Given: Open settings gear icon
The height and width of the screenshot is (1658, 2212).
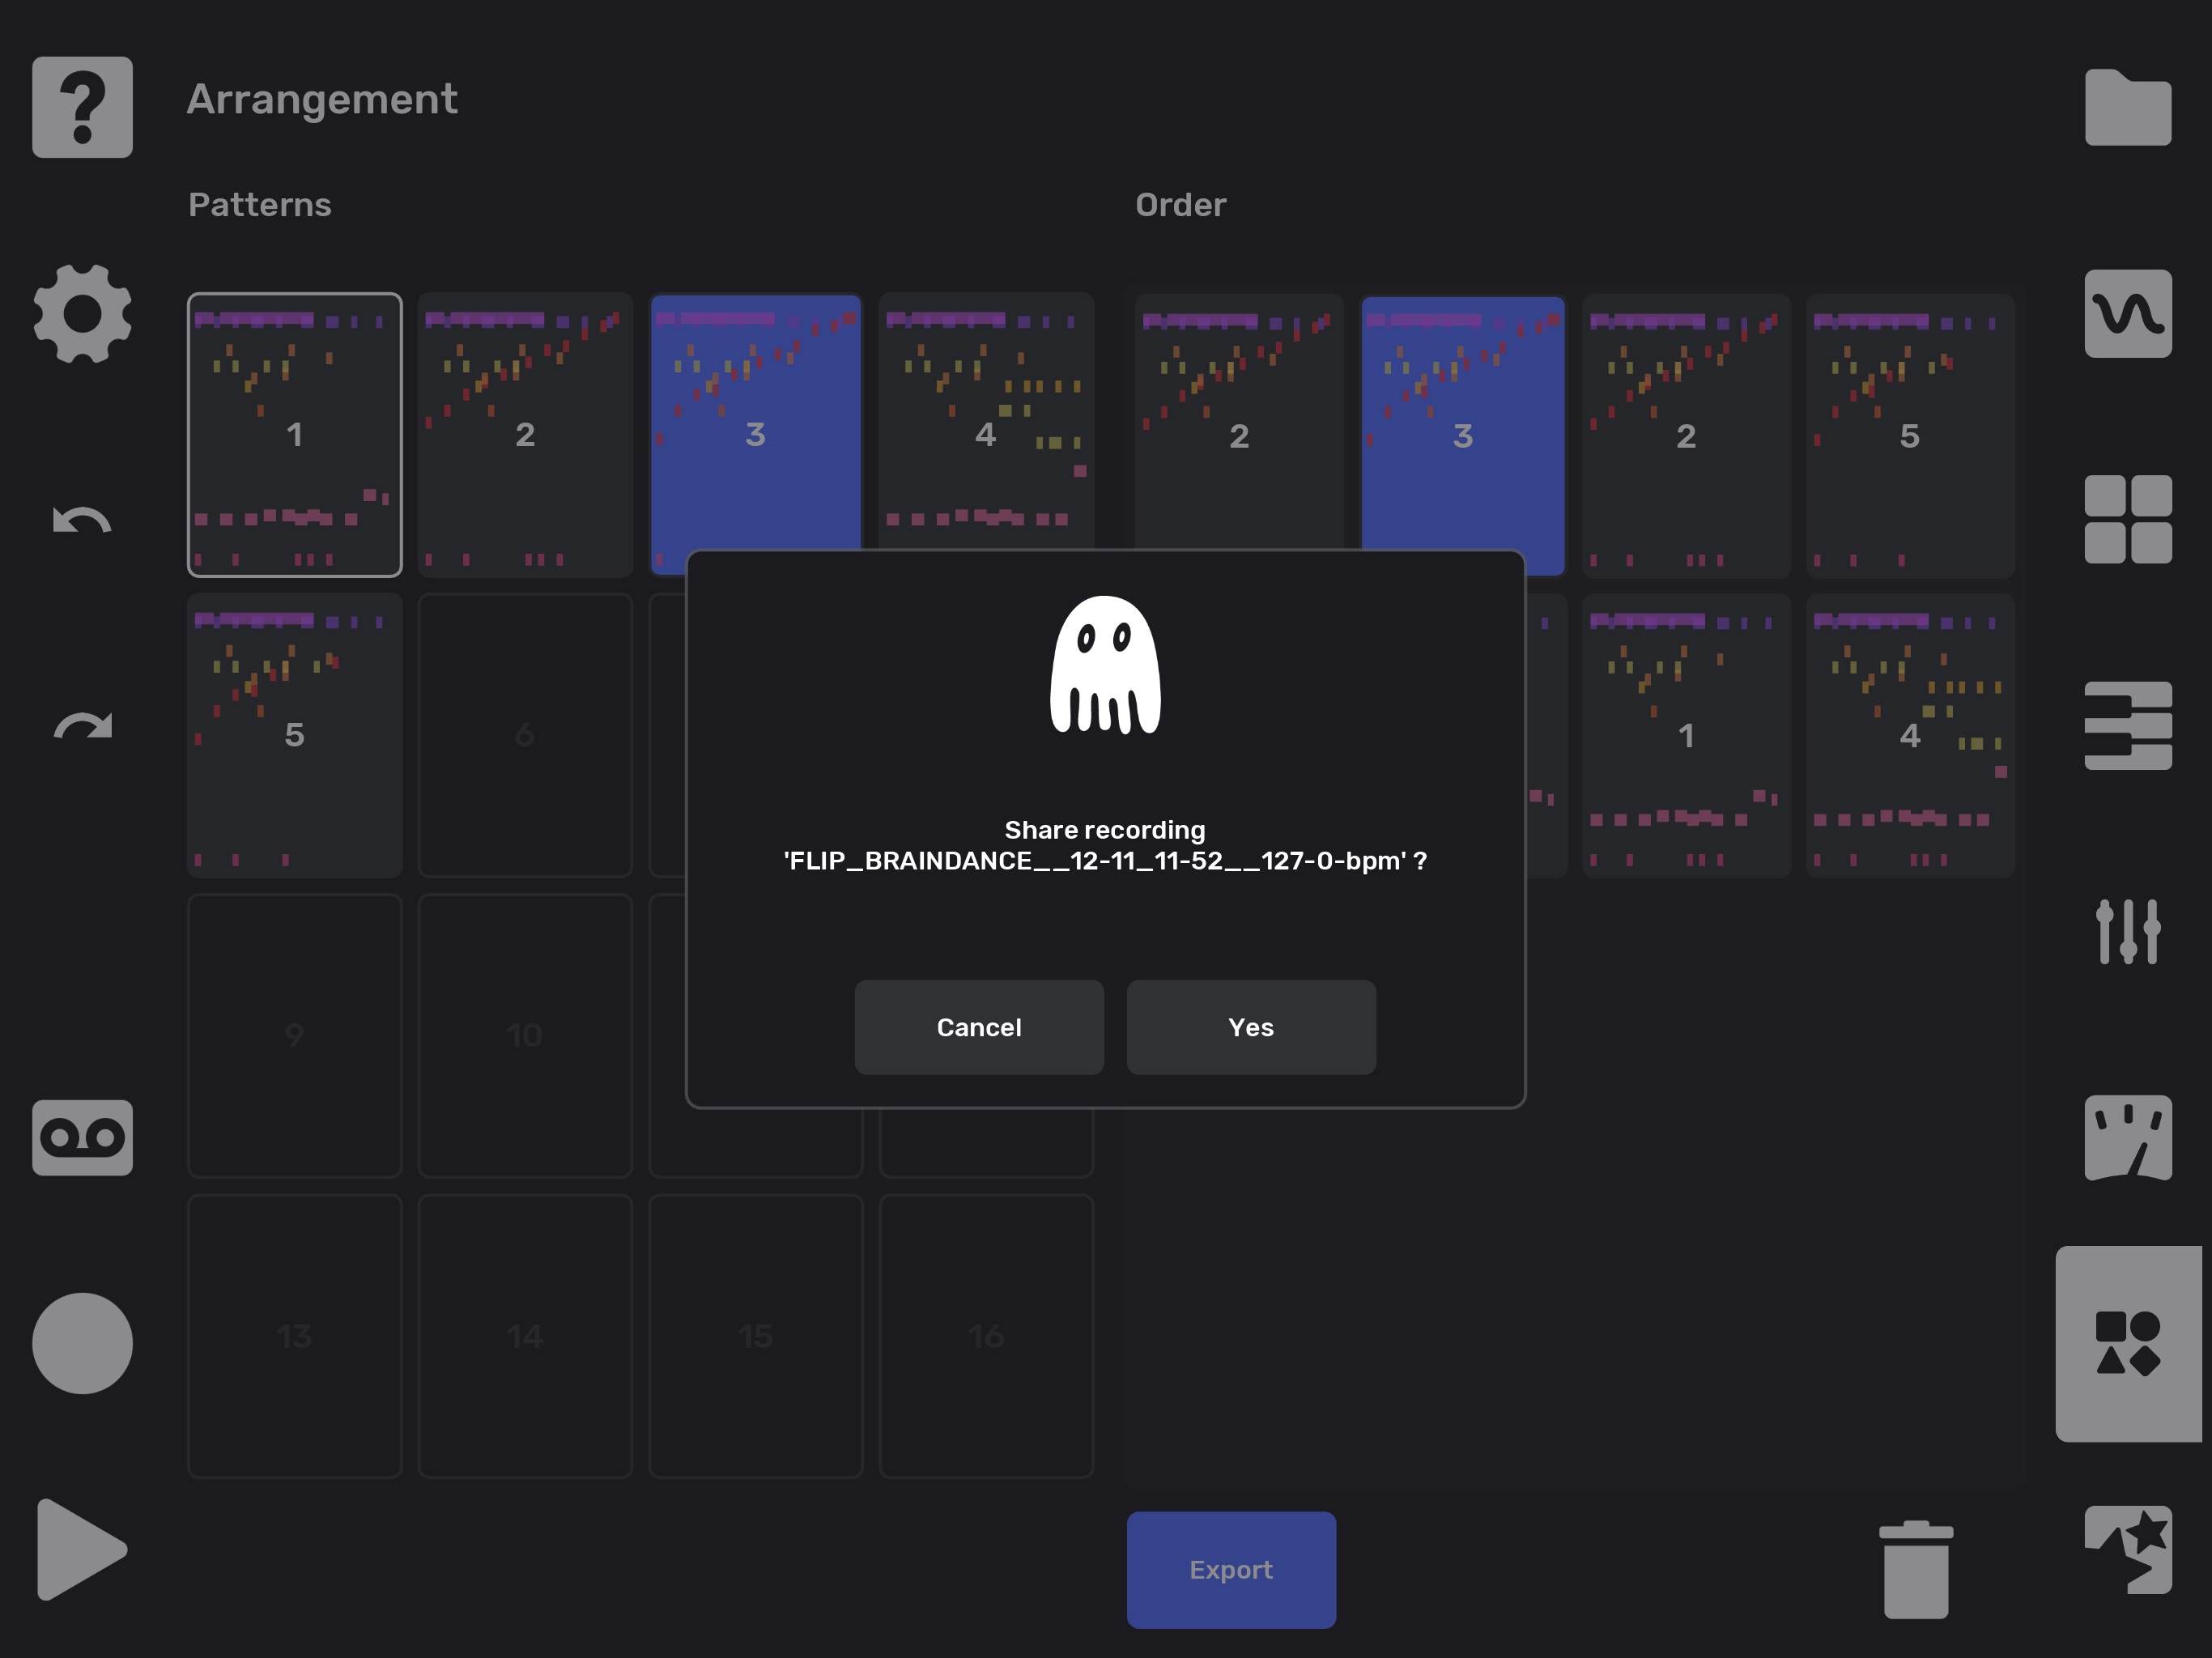Looking at the screenshot, I should point(82,314).
